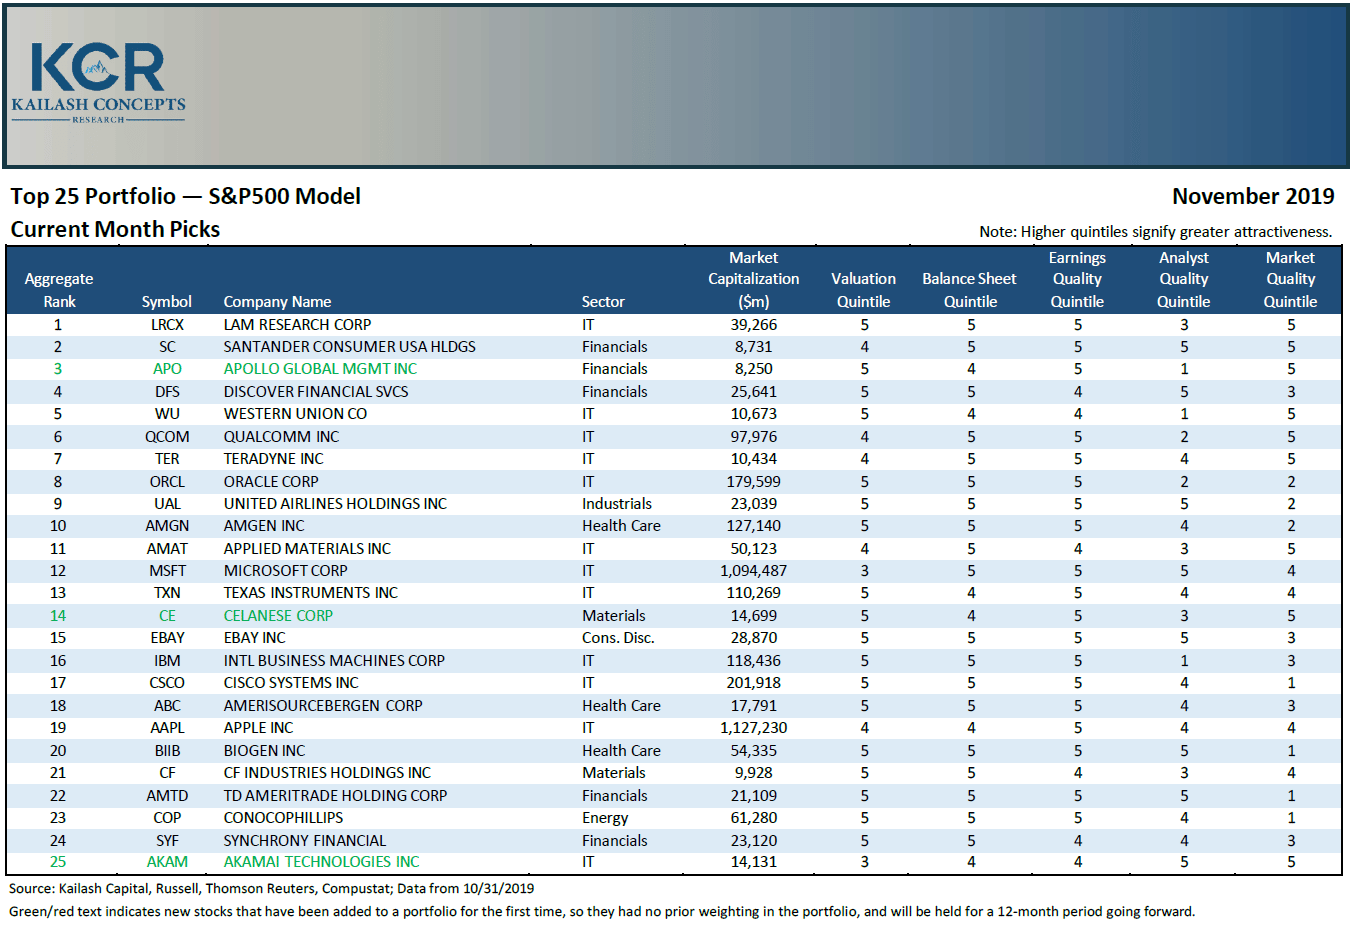Image resolution: width=1356 pixels, height=929 pixels.
Task: Click the market cap value 1,094,487
Action: [x=754, y=571]
